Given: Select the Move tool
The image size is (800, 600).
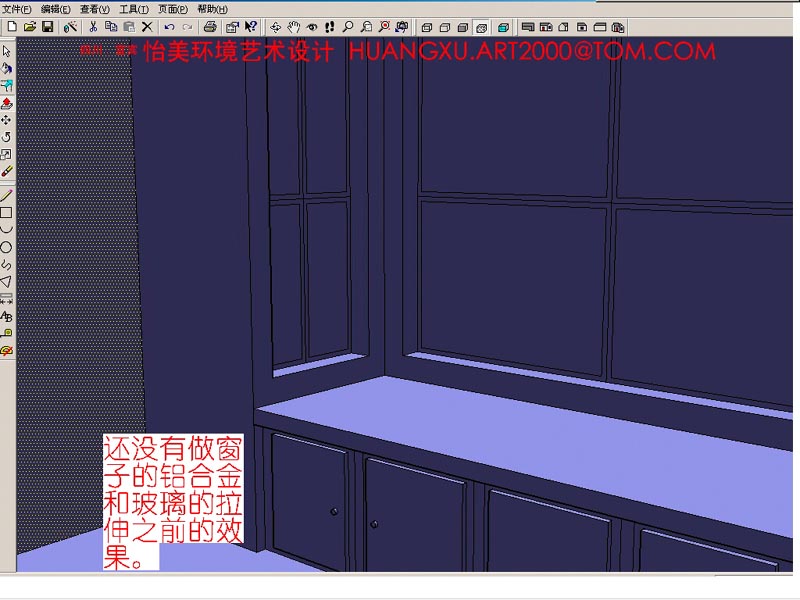Looking at the screenshot, I should [x=7, y=120].
